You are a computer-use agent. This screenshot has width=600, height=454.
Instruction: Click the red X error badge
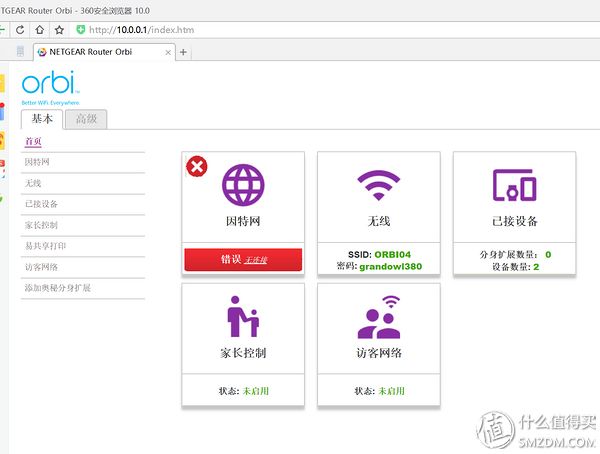197,167
